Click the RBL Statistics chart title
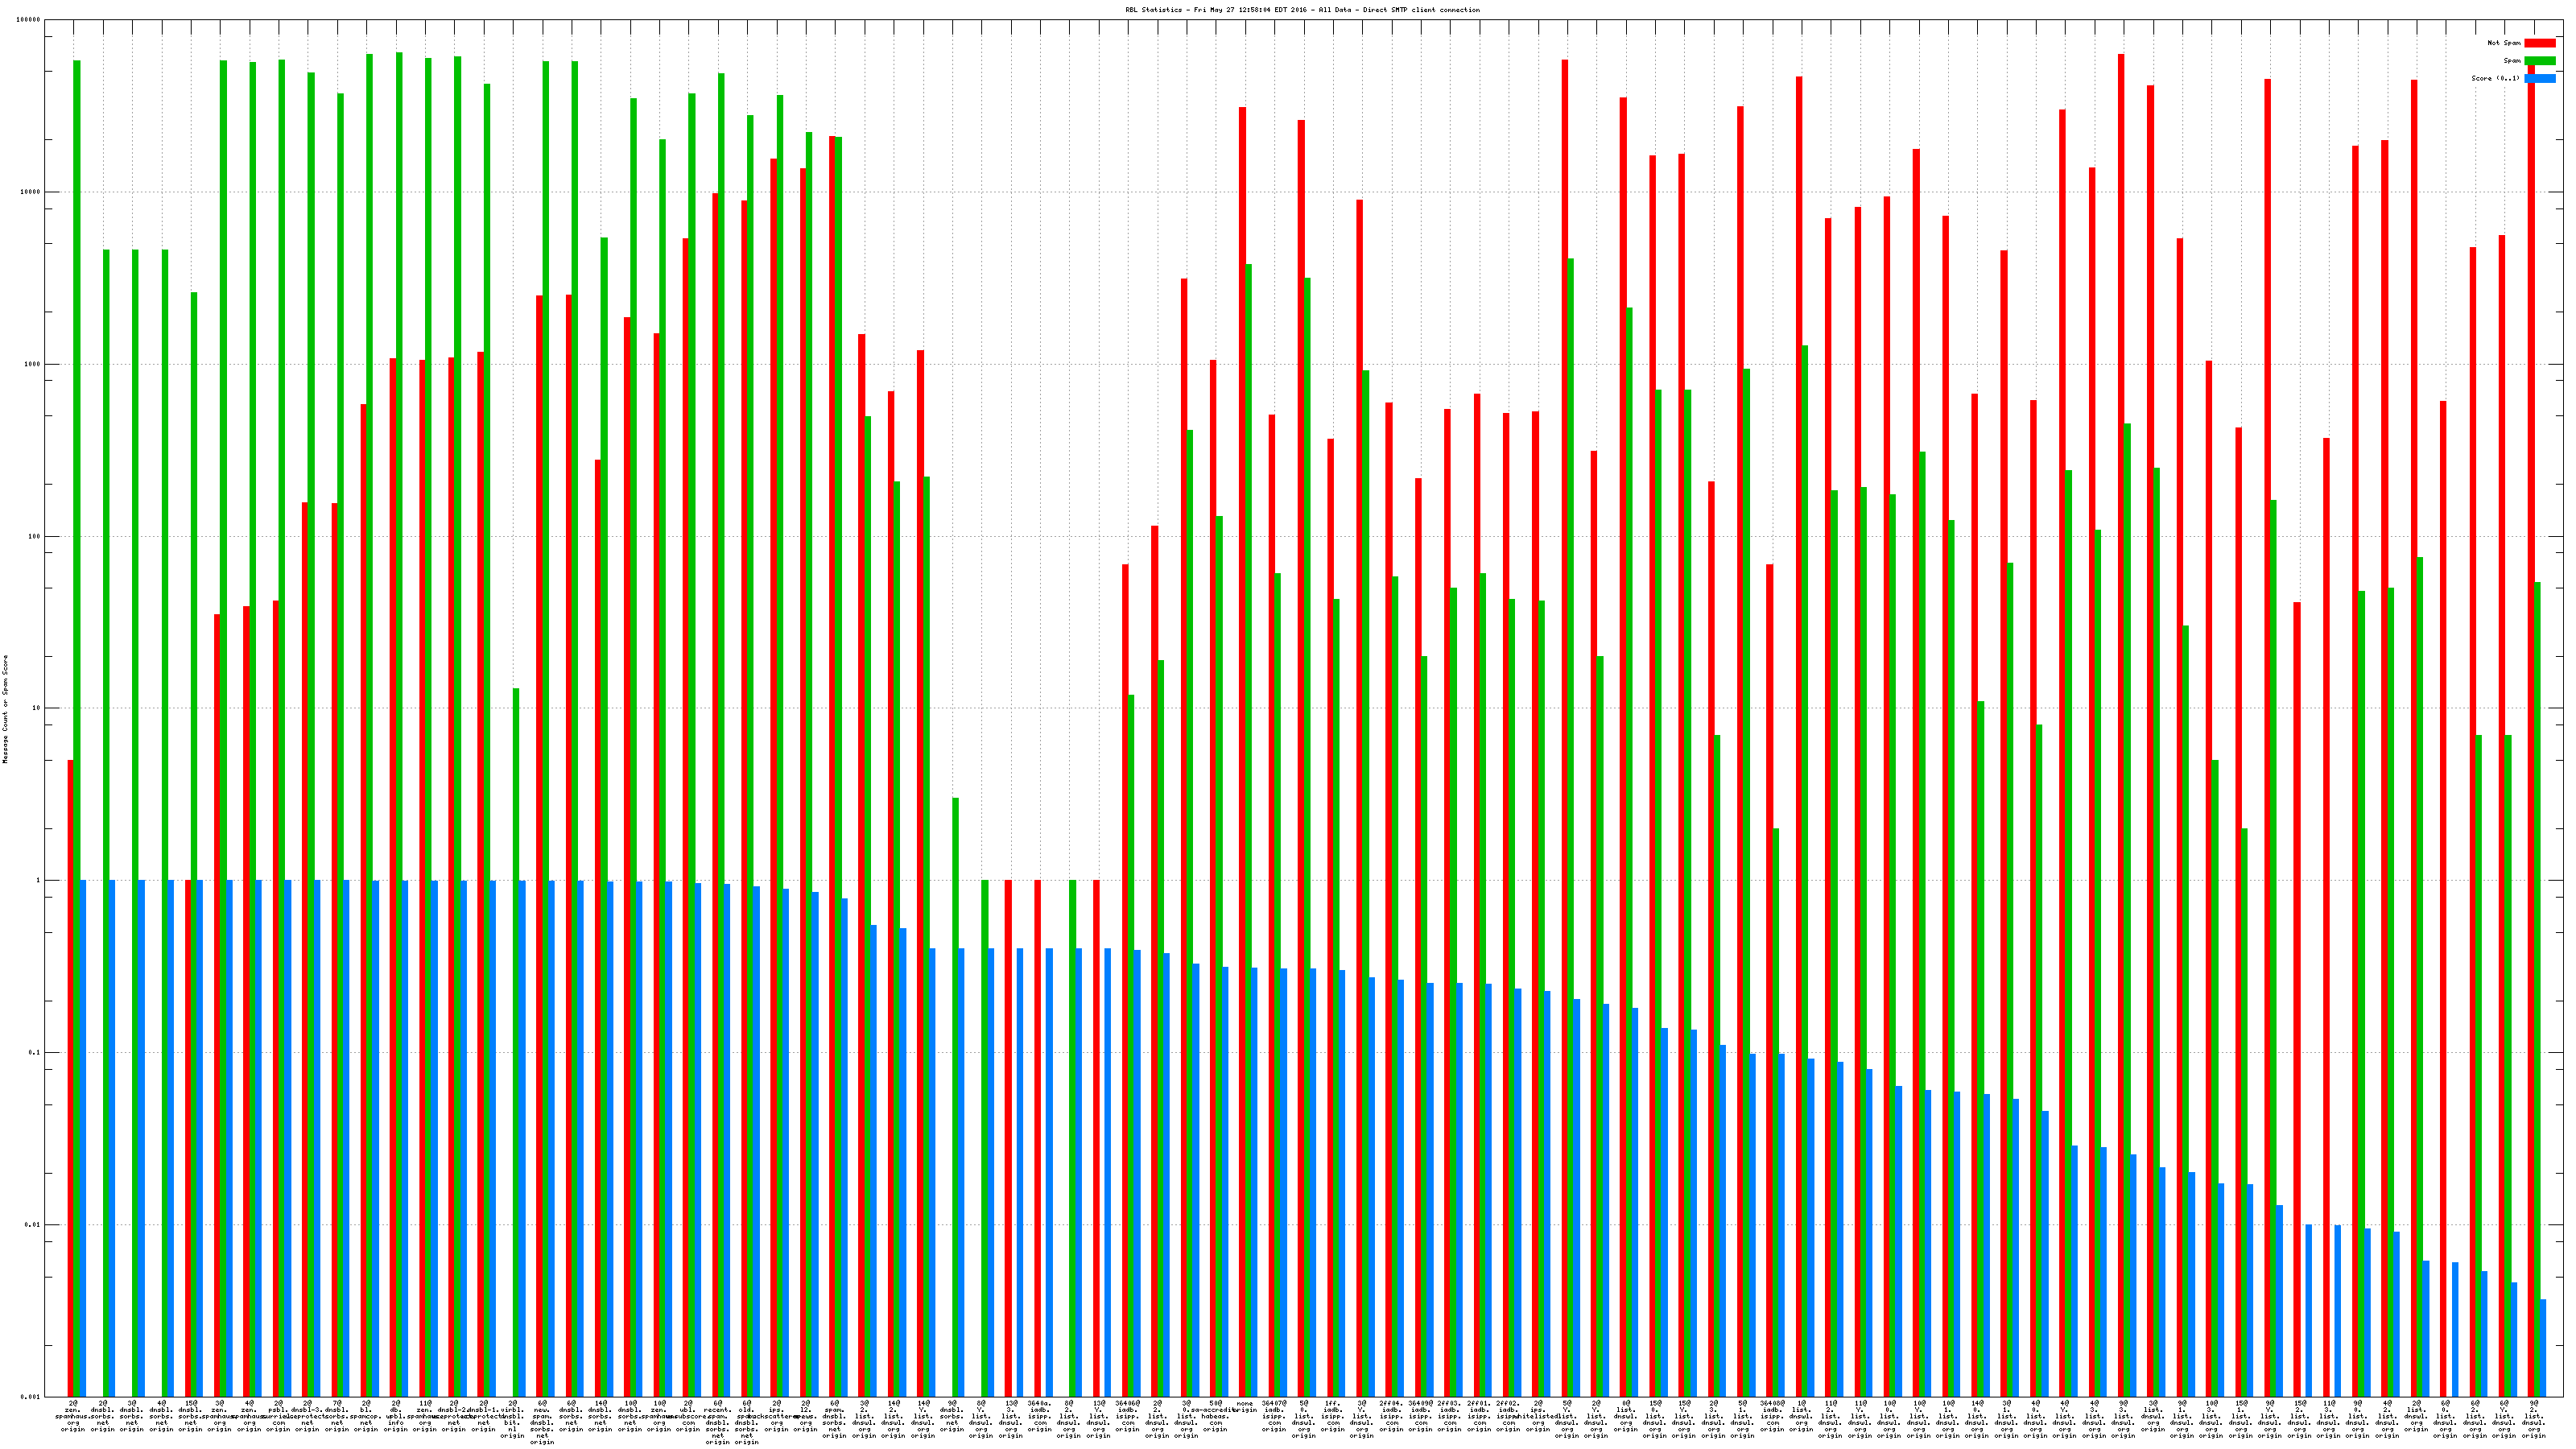2576x1449 pixels. (x=1302, y=10)
